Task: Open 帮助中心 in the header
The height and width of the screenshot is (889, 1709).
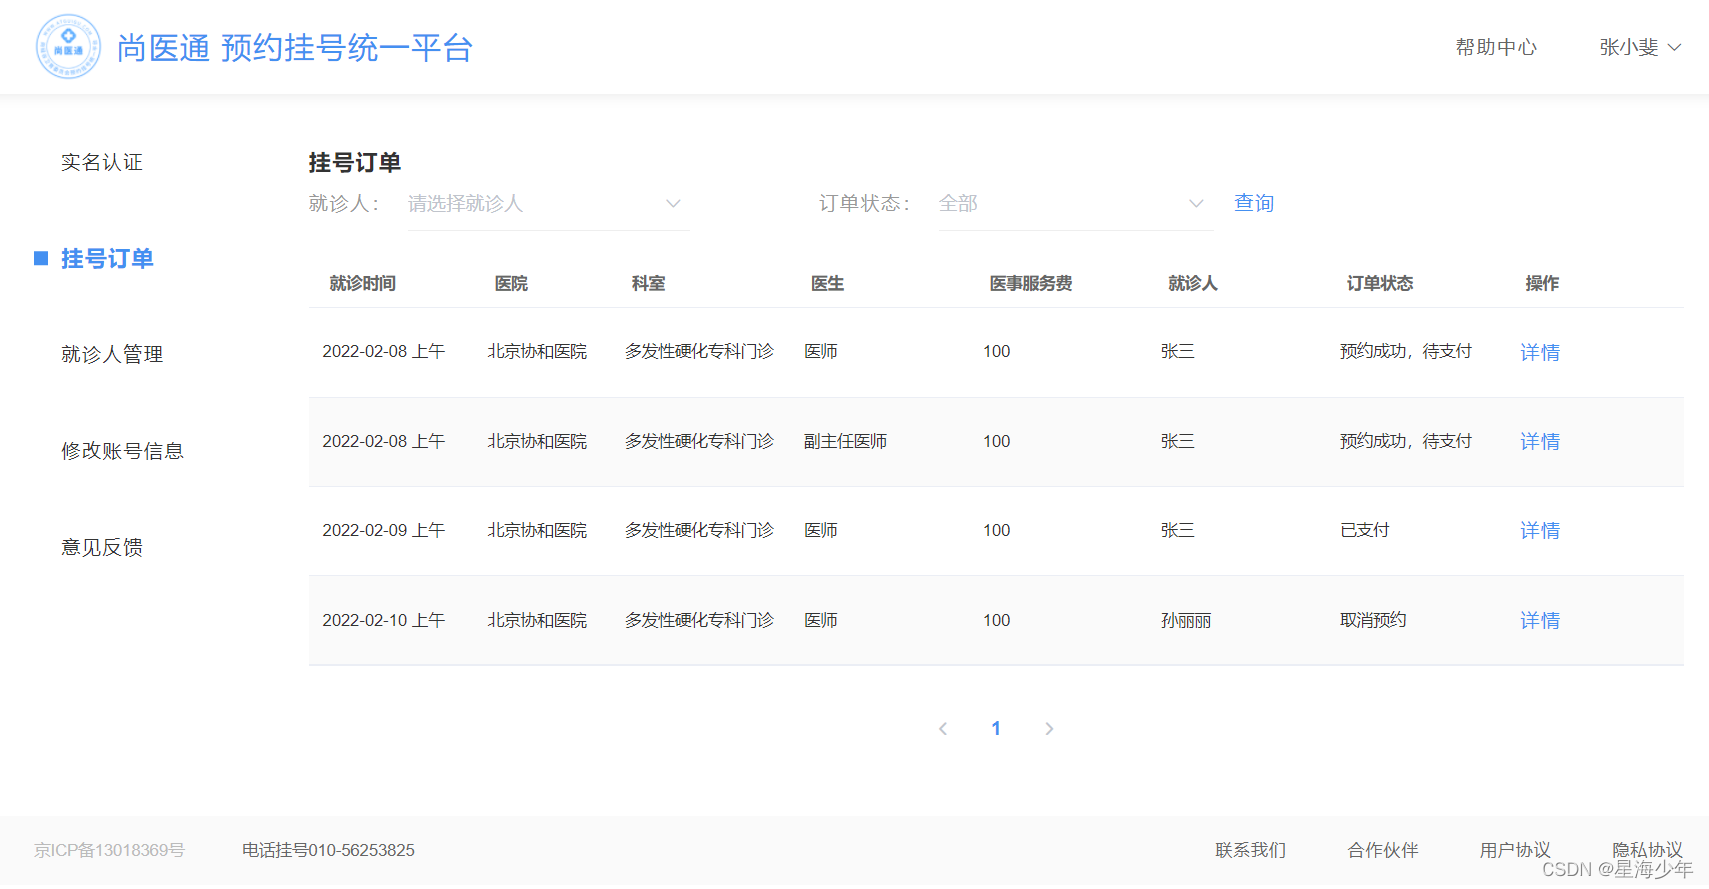Action: 1496,47
